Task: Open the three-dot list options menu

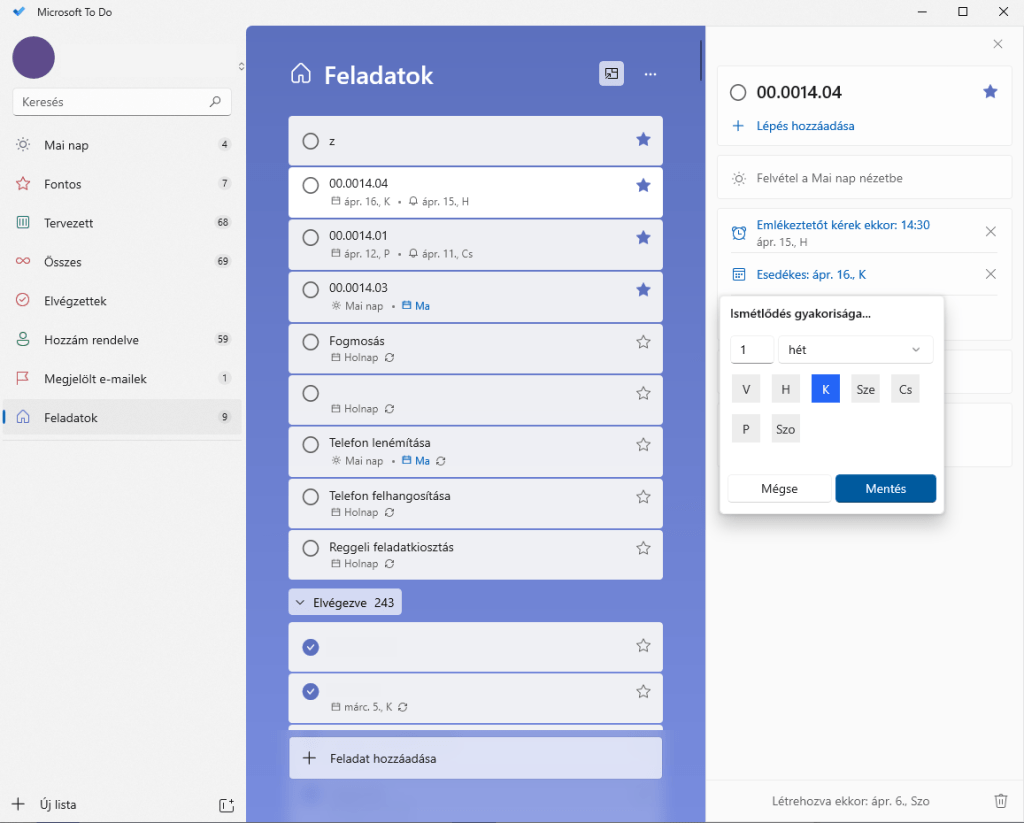Action: (651, 73)
